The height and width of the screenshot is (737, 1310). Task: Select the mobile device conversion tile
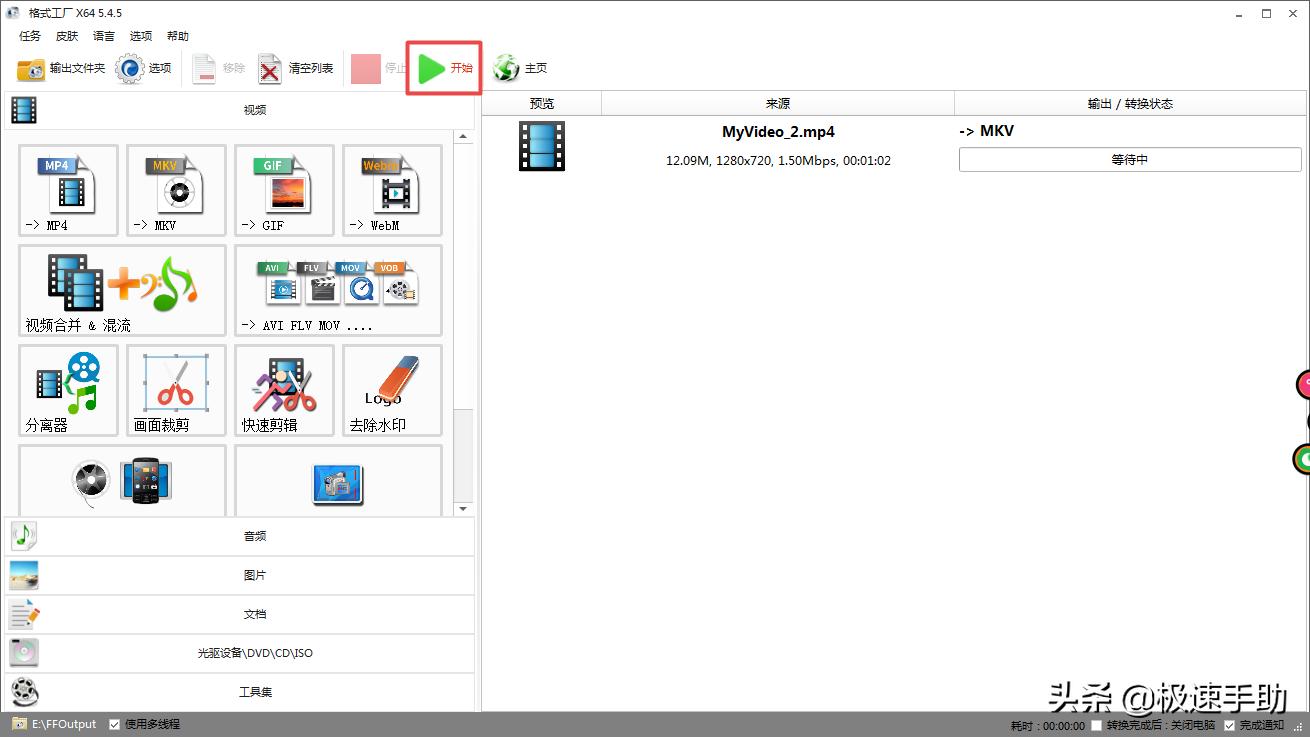tap(122, 481)
